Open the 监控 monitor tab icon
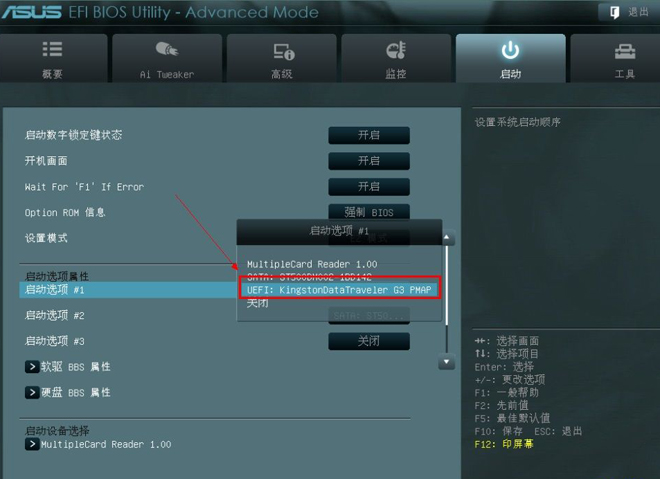Screen dimensions: 660x479 (396, 50)
